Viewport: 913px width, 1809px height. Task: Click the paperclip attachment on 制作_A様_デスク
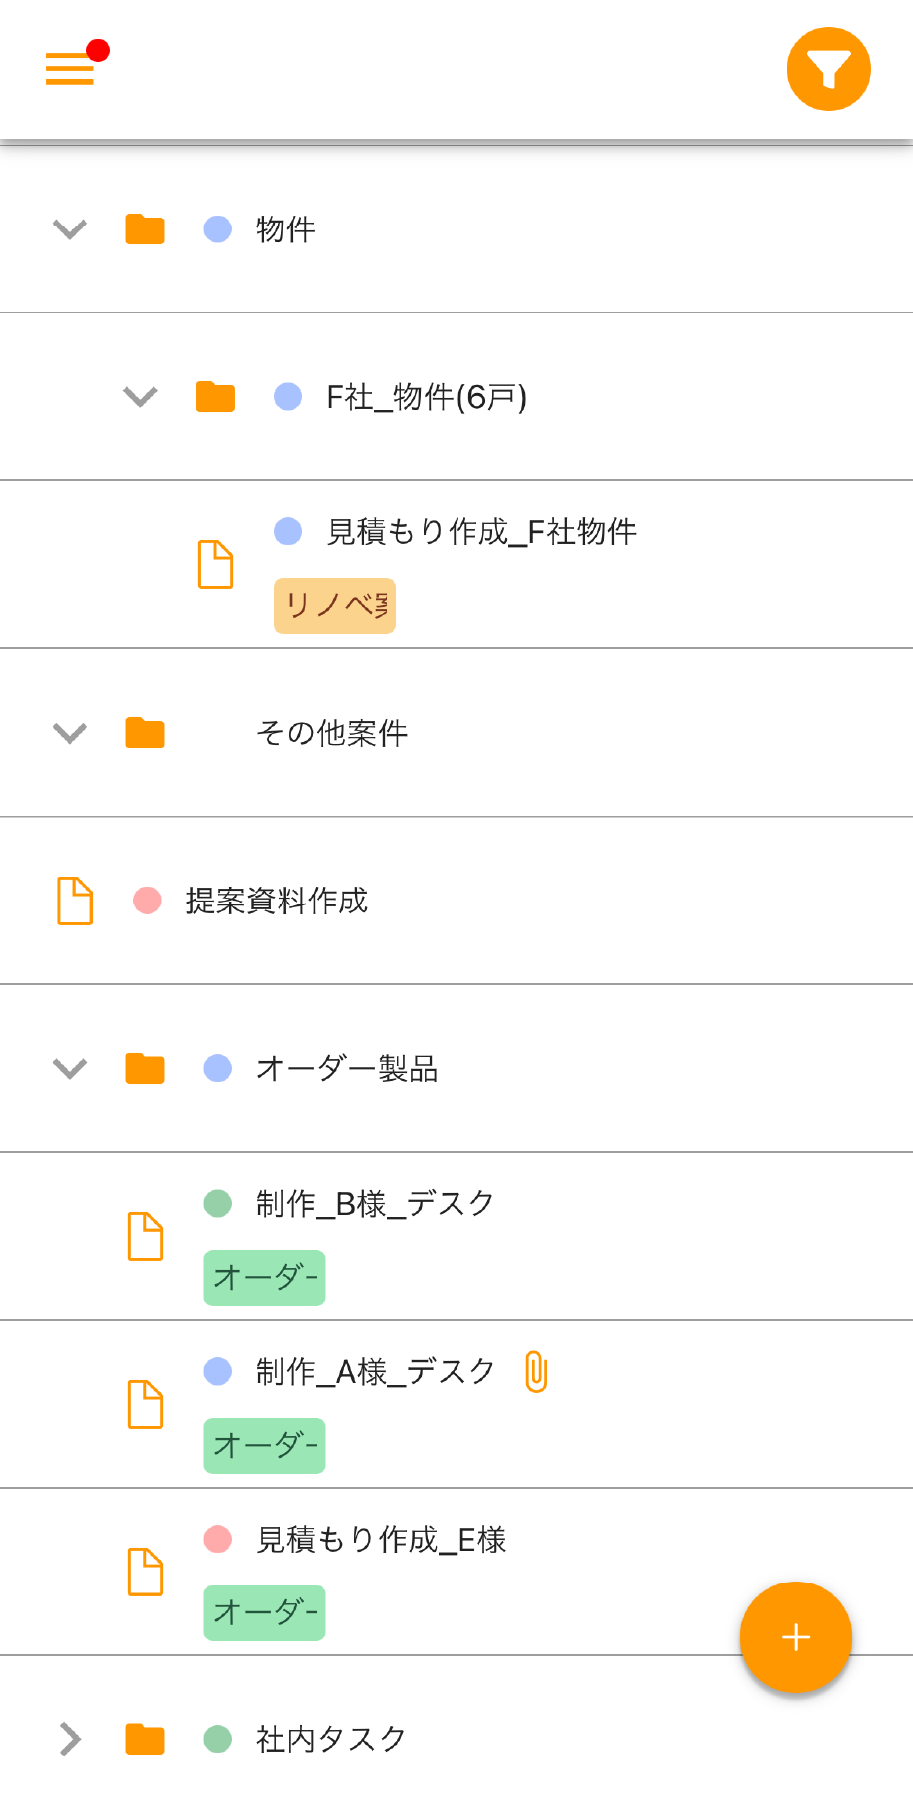pos(536,1371)
